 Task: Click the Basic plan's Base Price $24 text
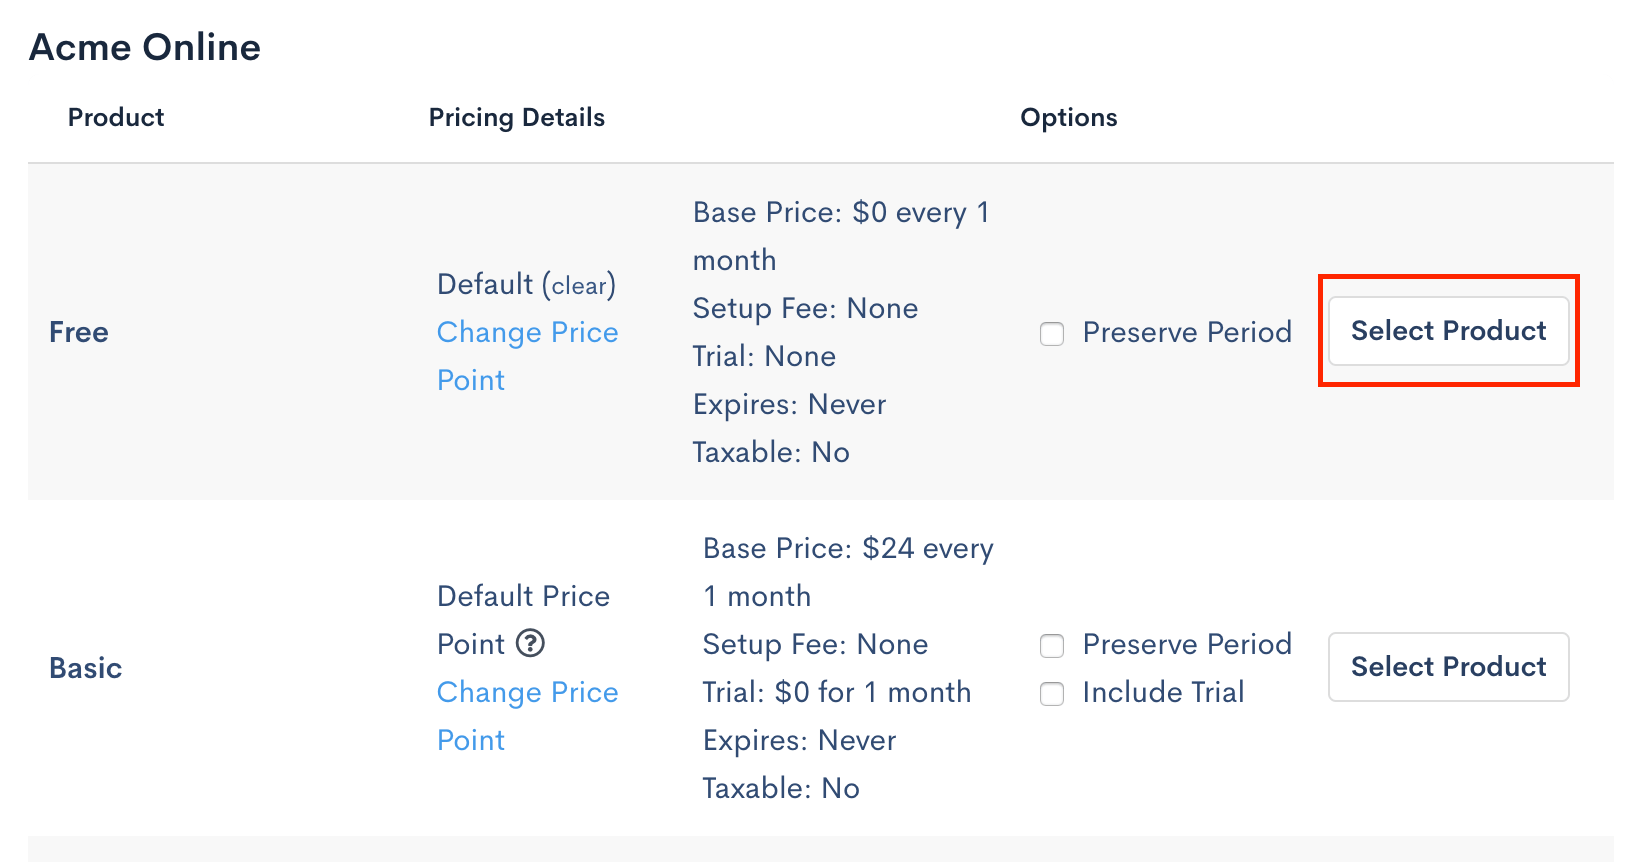pos(848,549)
